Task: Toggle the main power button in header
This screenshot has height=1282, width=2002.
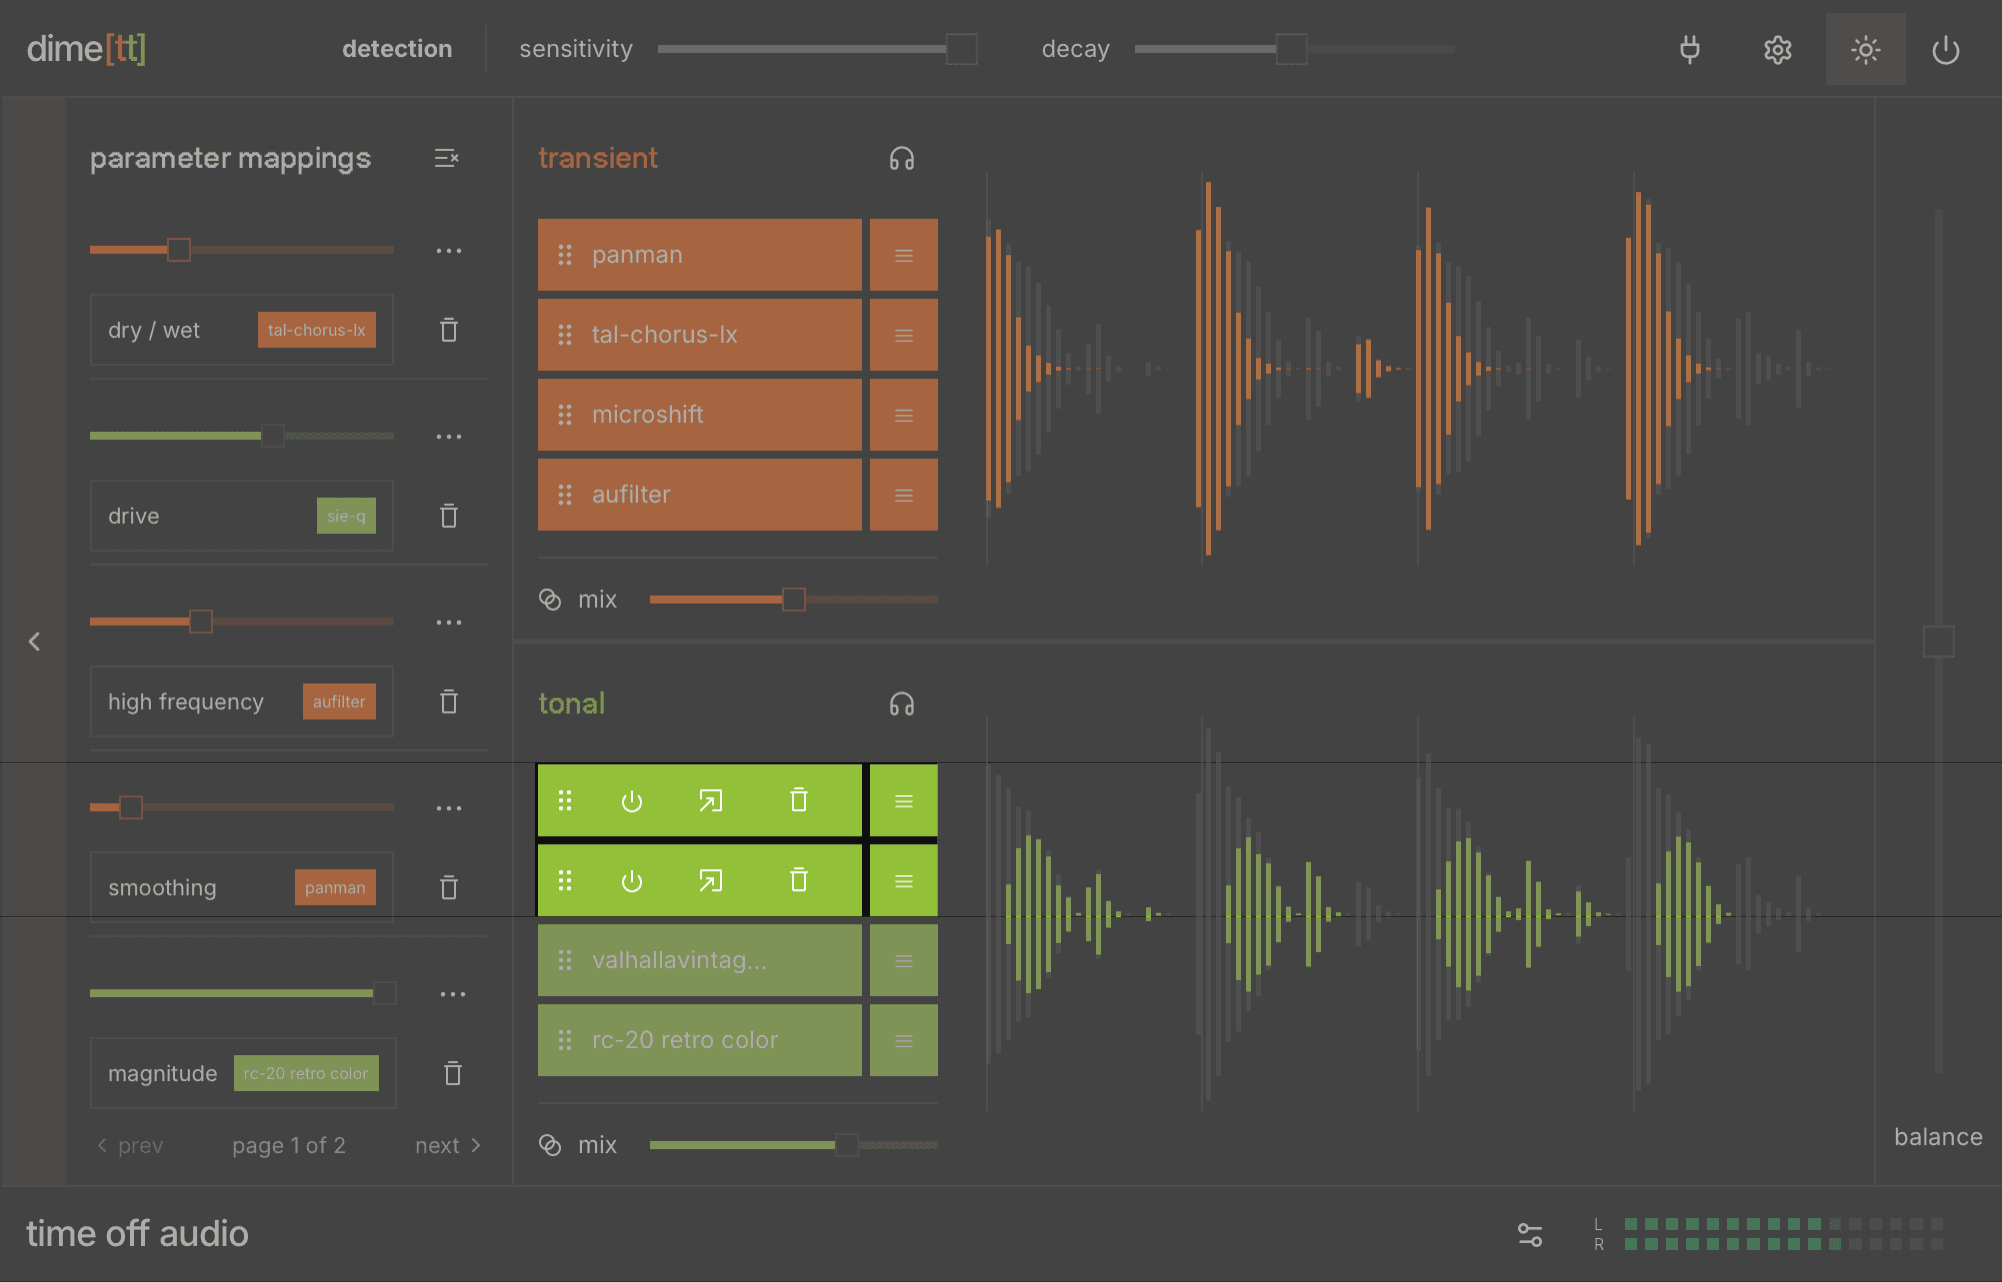Action: (1945, 49)
